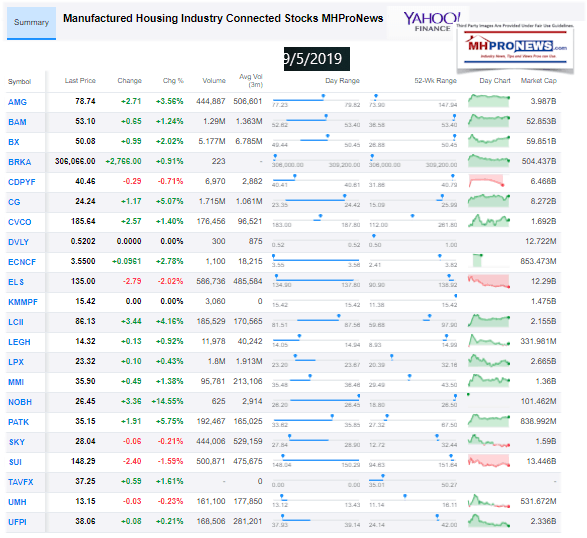Select the LCII ticker
This screenshot has width=587, height=538.
(x=16, y=322)
